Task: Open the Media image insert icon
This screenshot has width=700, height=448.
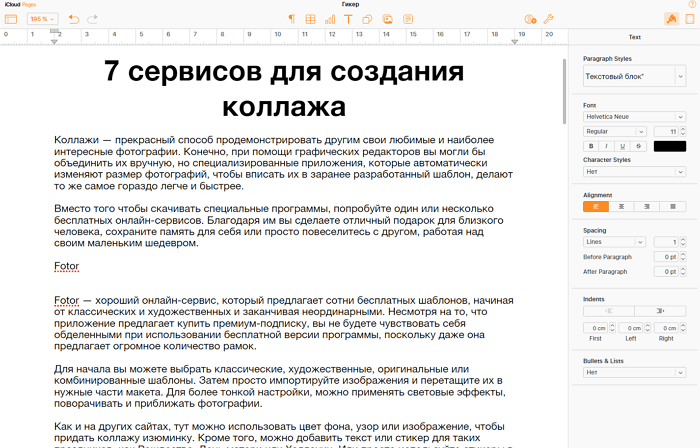Action: 385,19
